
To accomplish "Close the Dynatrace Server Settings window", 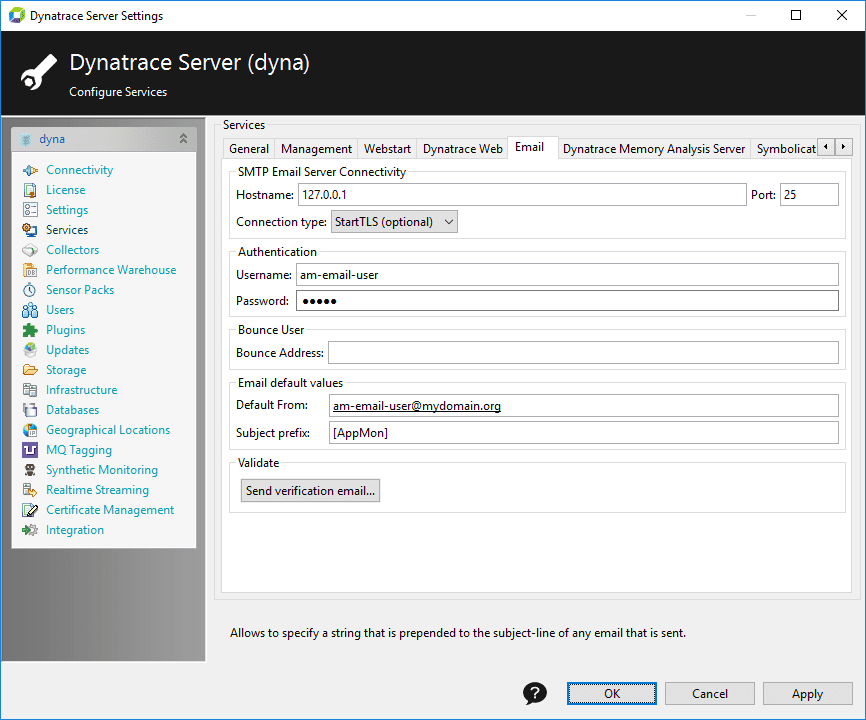I will point(842,15).
